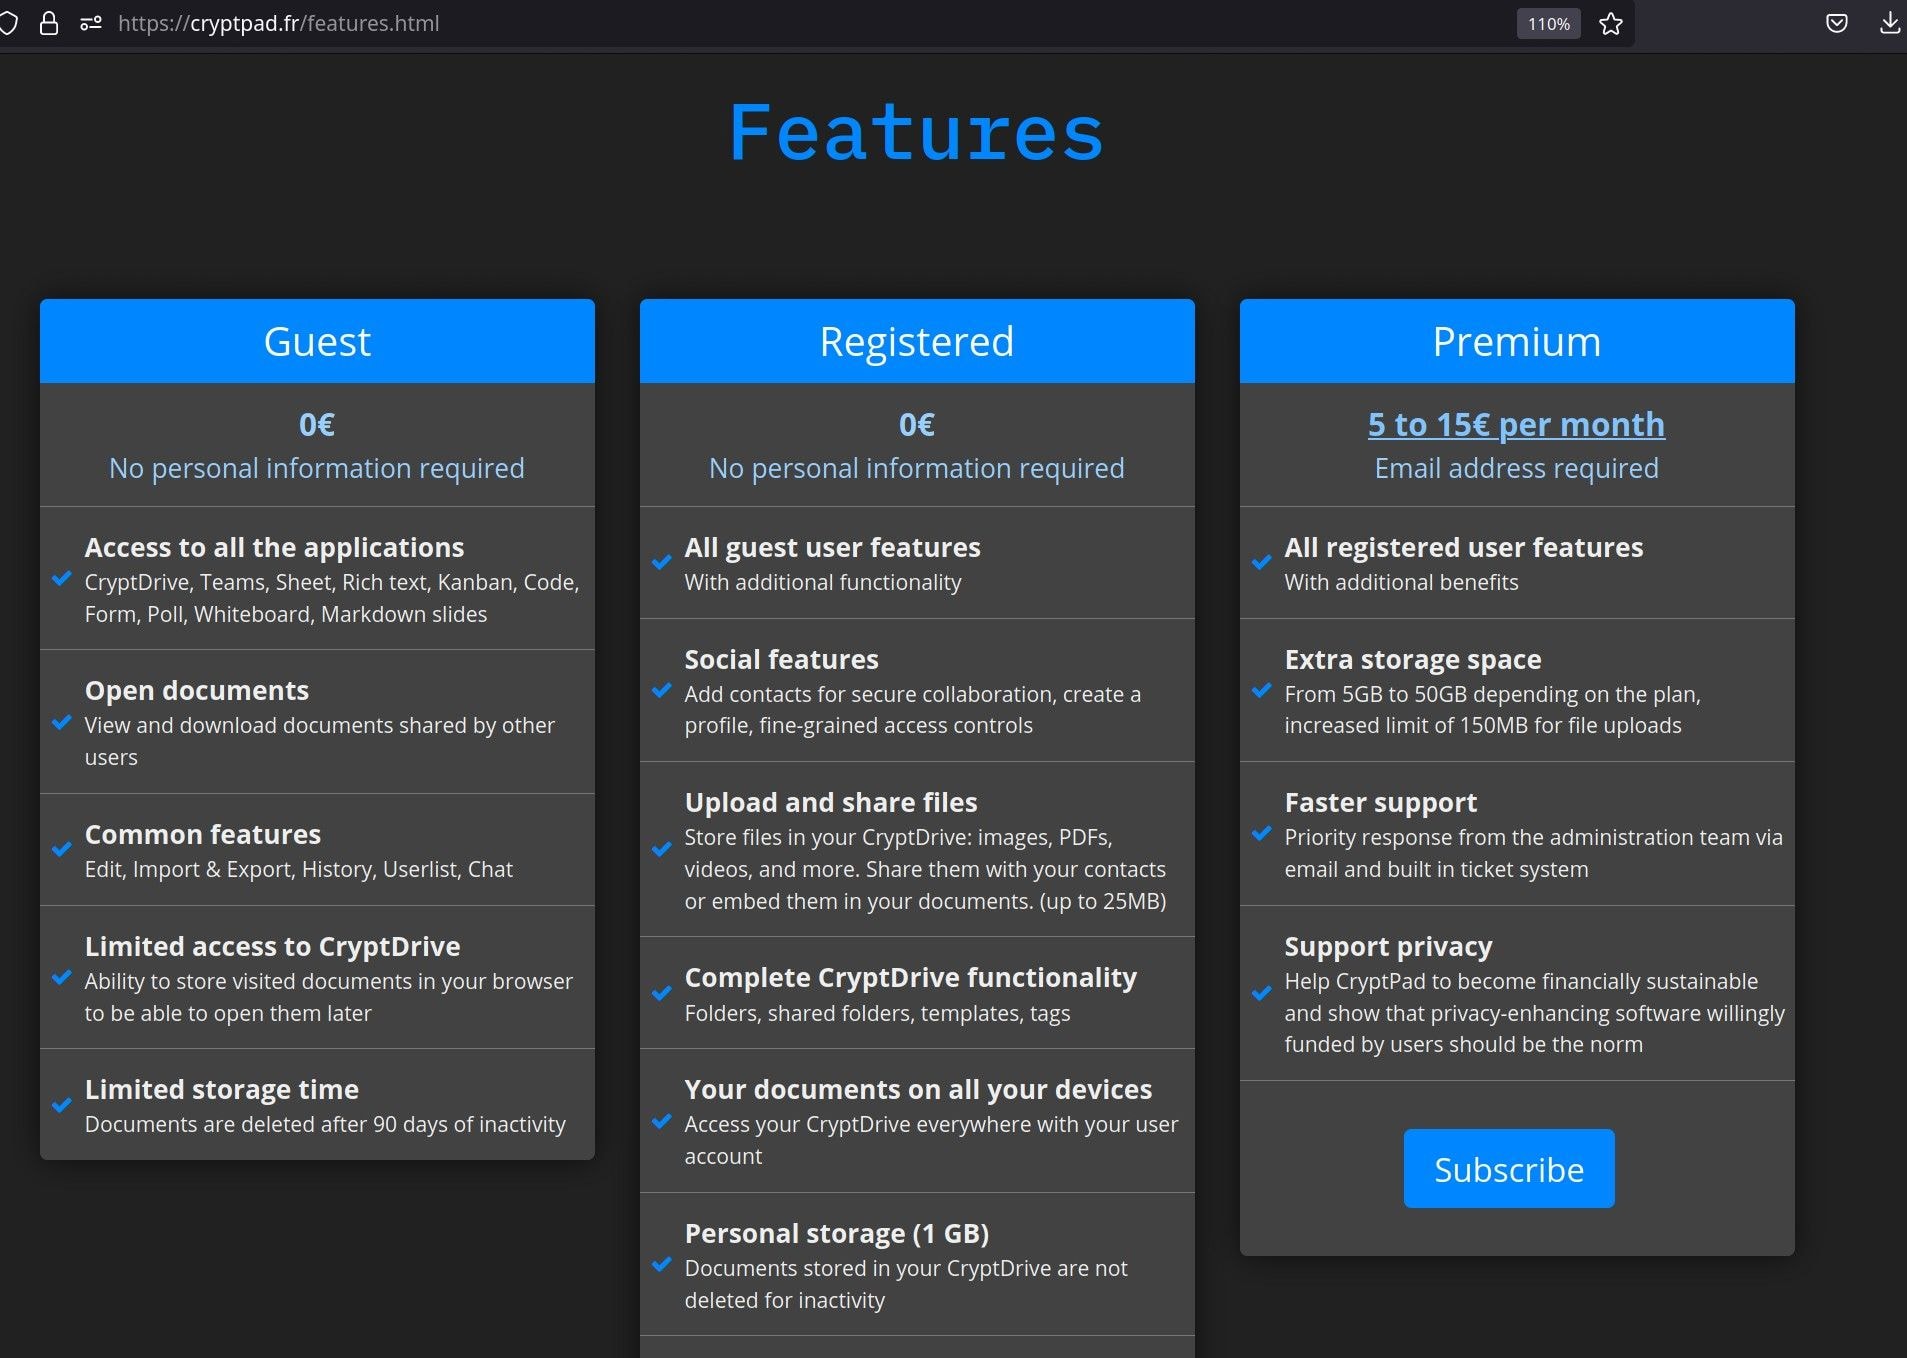Click checkmark beside Your documents on all devices

coord(662,1121)
